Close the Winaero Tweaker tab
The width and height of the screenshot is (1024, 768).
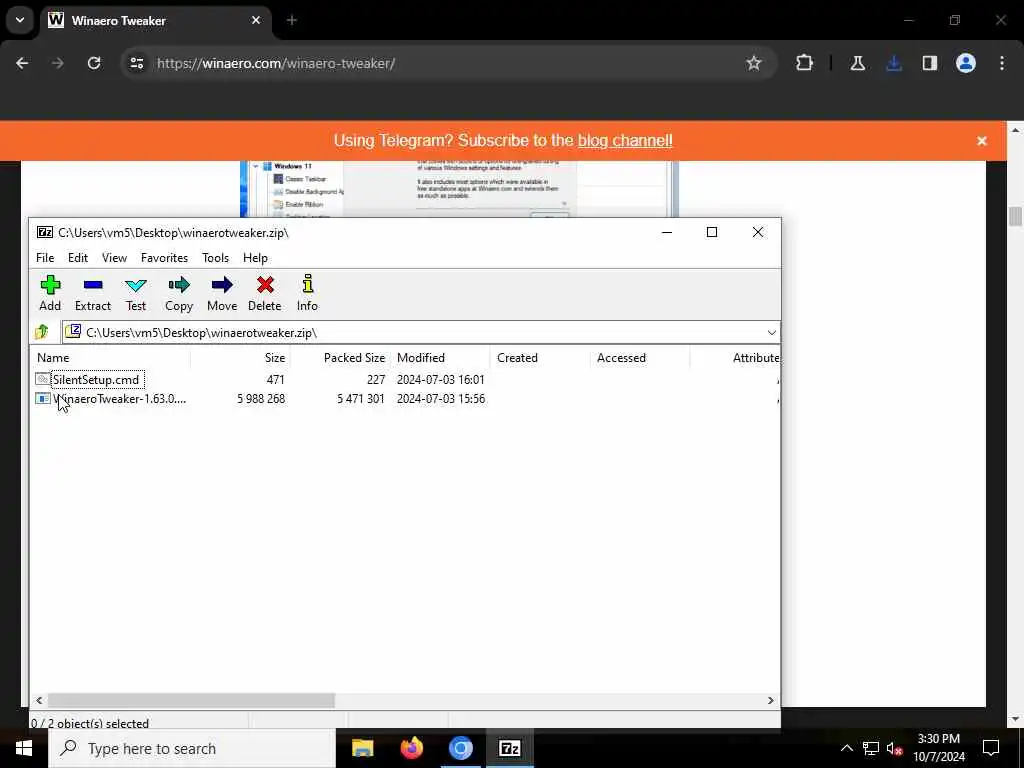coord(256,20)
